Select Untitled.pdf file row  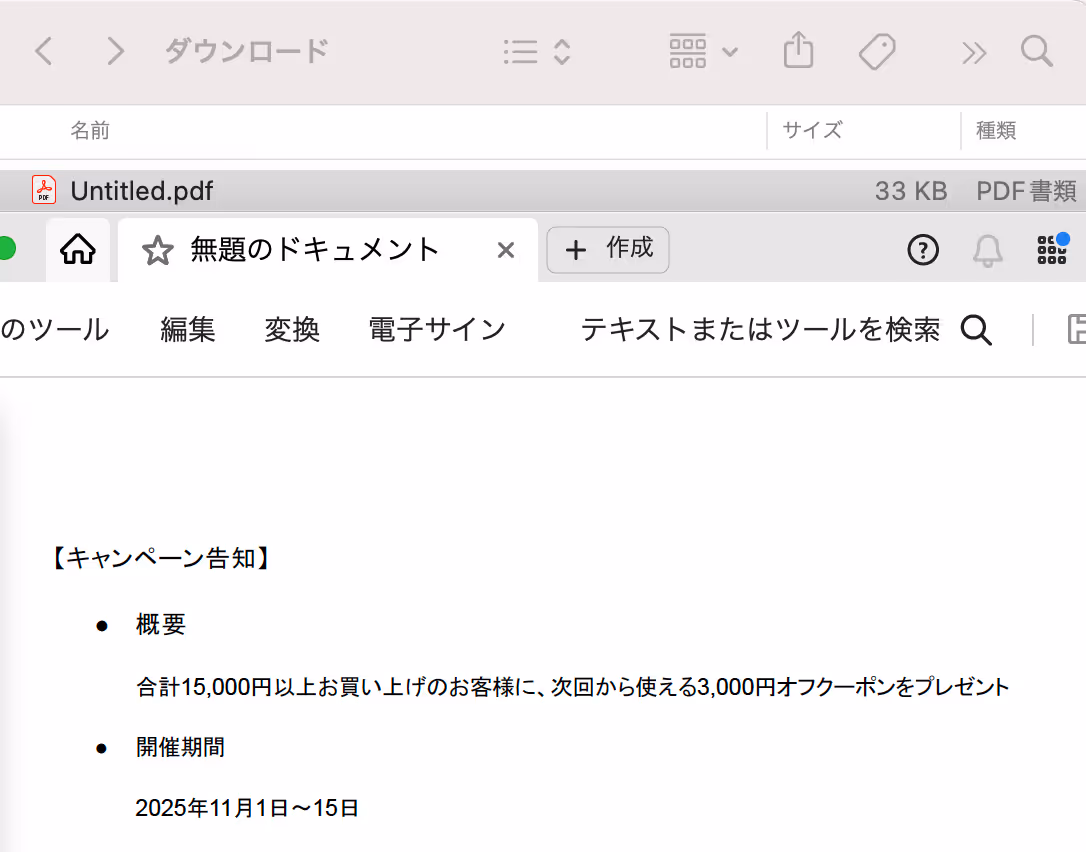click(543, 190)
